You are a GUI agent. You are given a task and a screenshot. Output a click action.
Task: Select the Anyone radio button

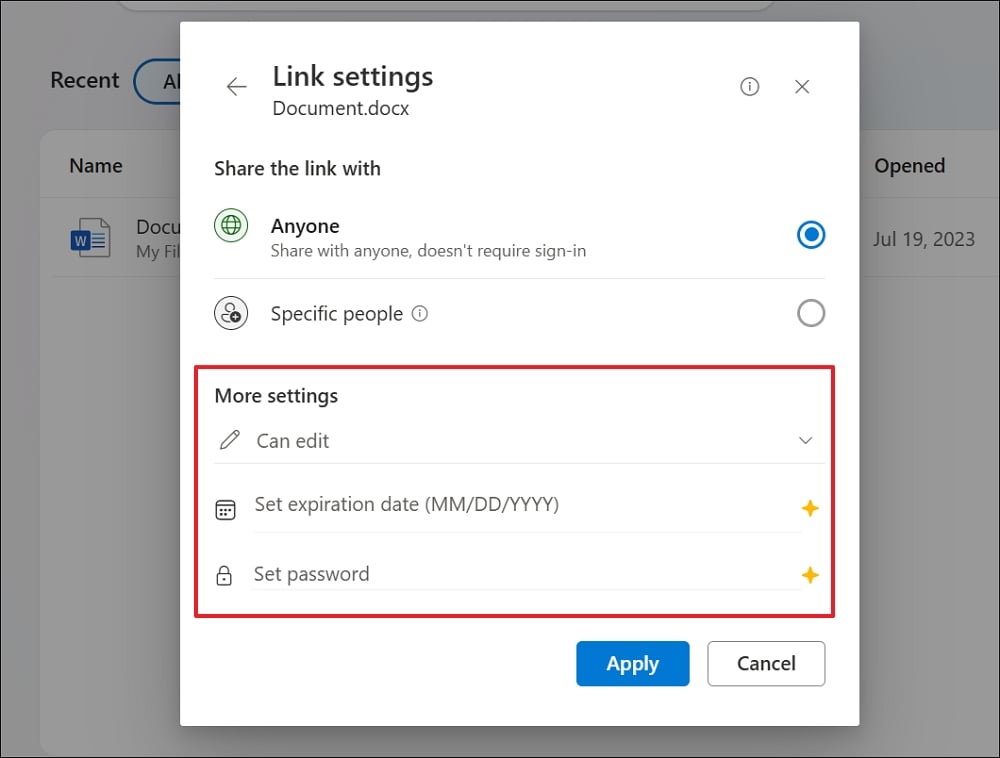811,235
